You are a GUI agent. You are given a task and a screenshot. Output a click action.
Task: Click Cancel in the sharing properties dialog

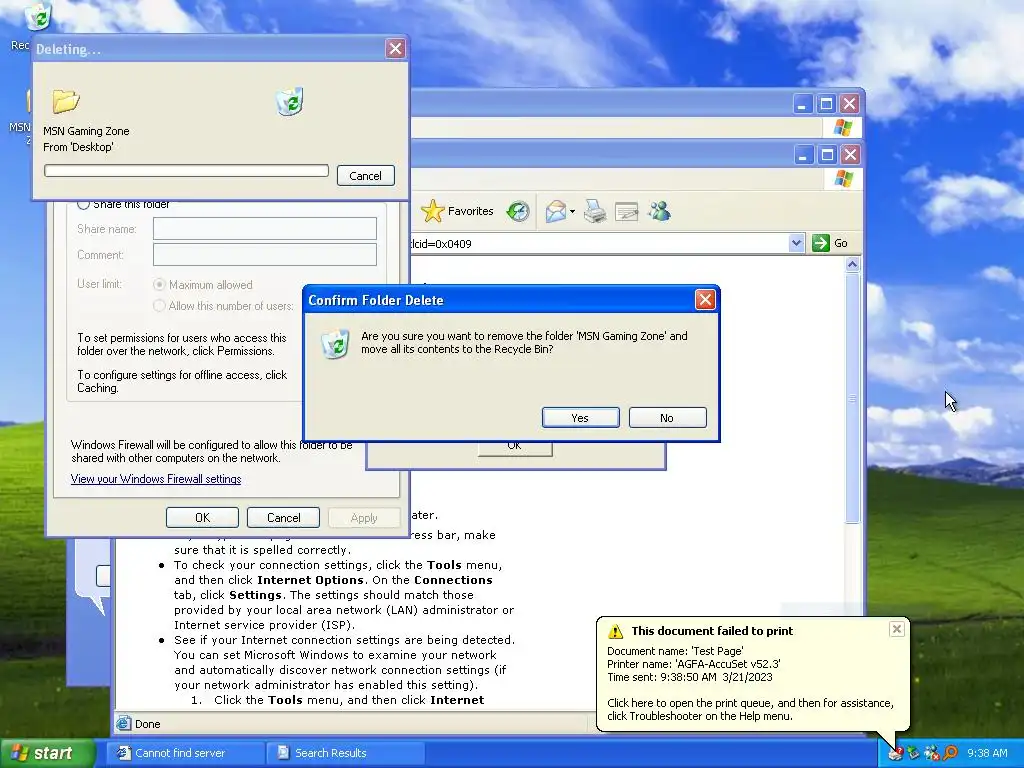coord(283,518)
